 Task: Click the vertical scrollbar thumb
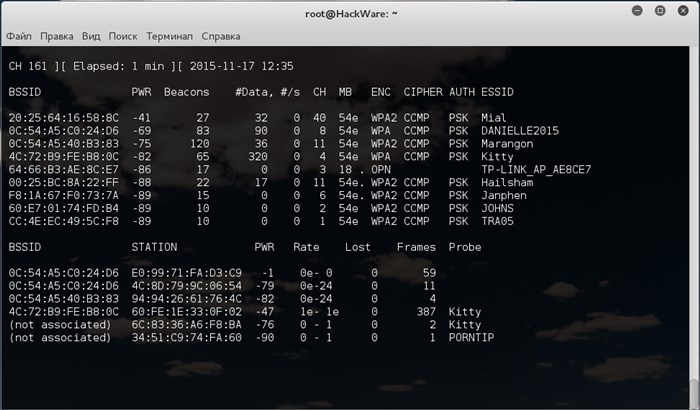tap(693, 394)
